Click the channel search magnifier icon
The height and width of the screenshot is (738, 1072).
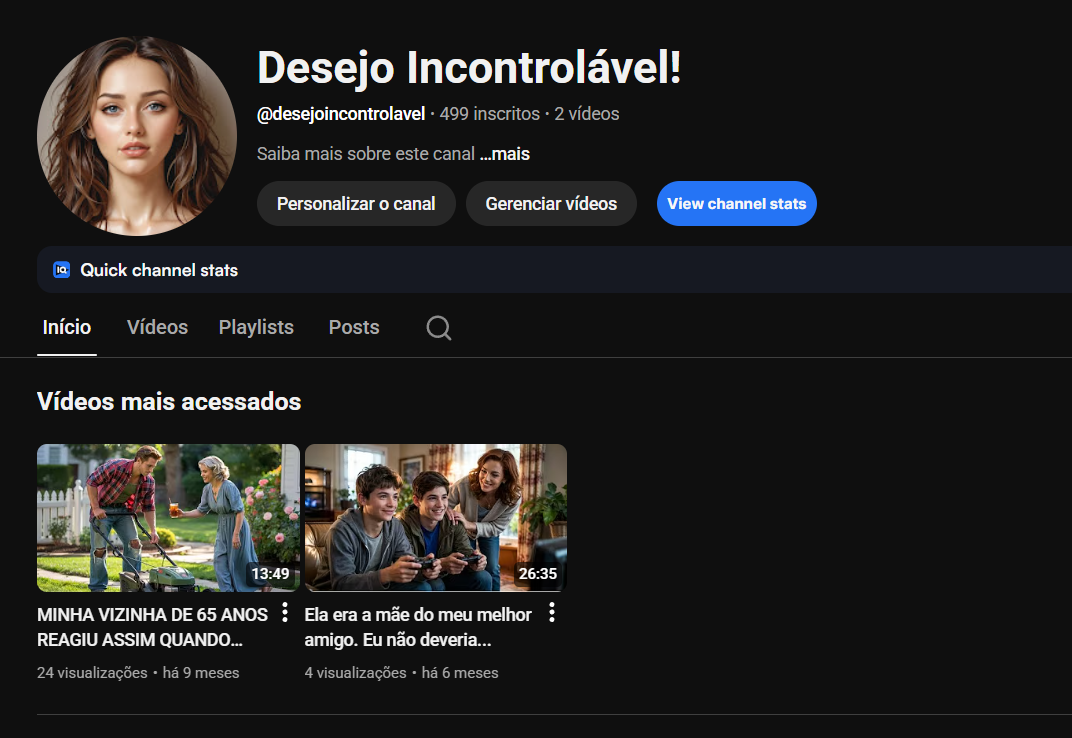(x=438, y=328)
